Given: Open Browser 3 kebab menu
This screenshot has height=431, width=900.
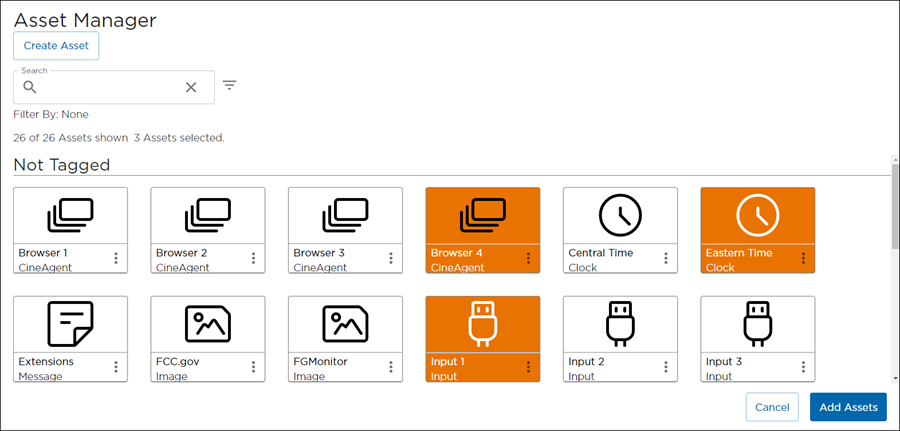Looking at the screenshot, I should [x=391, y=259].
